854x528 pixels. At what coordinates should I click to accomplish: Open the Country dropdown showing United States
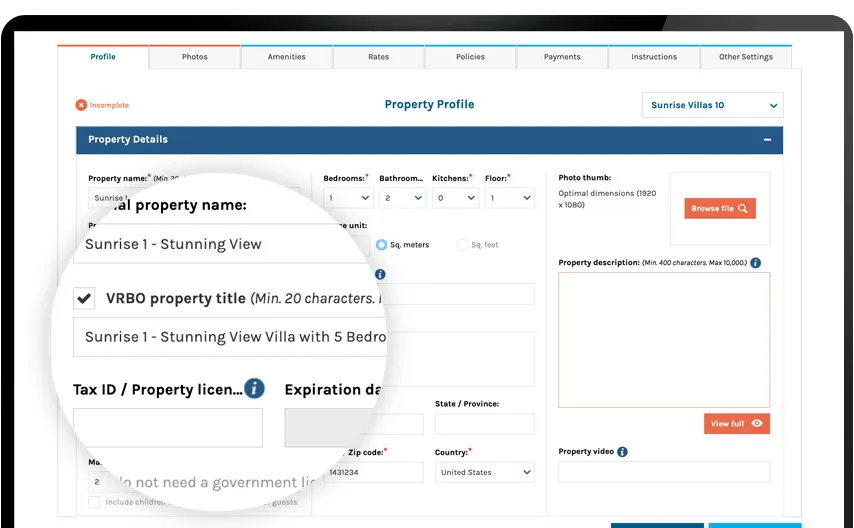coord(484,472)
